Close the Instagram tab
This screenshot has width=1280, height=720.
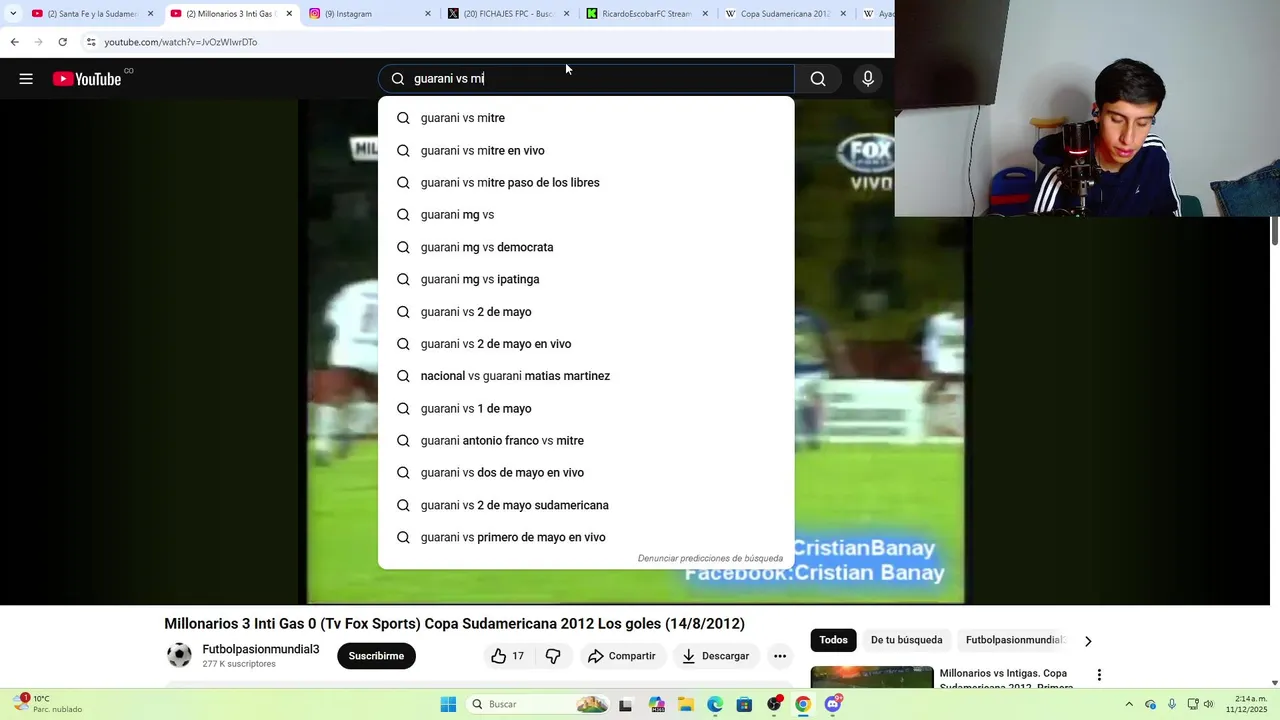pos(428,14)
